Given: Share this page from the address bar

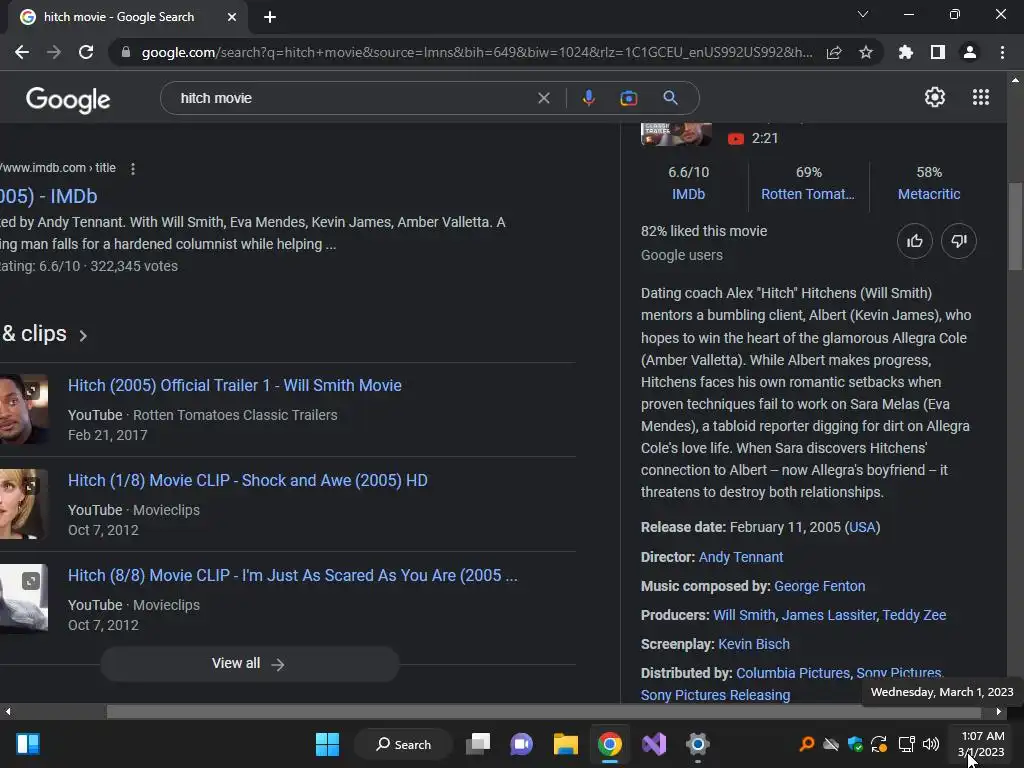Looking at the screenshot, I should tap(834, 52).
